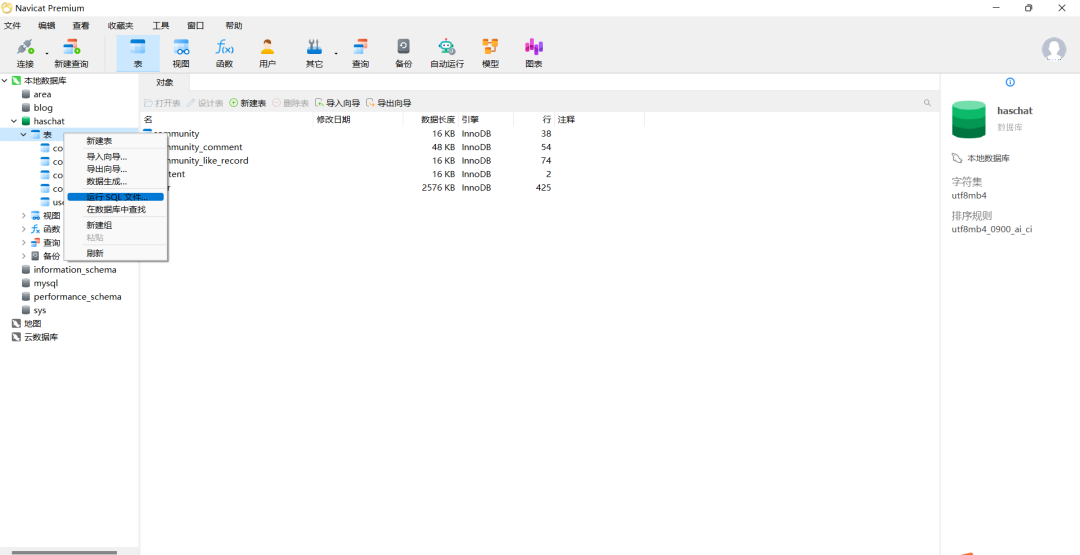
Task: Collapse the haschat database tree node
Action: click(x=14, y=121)
